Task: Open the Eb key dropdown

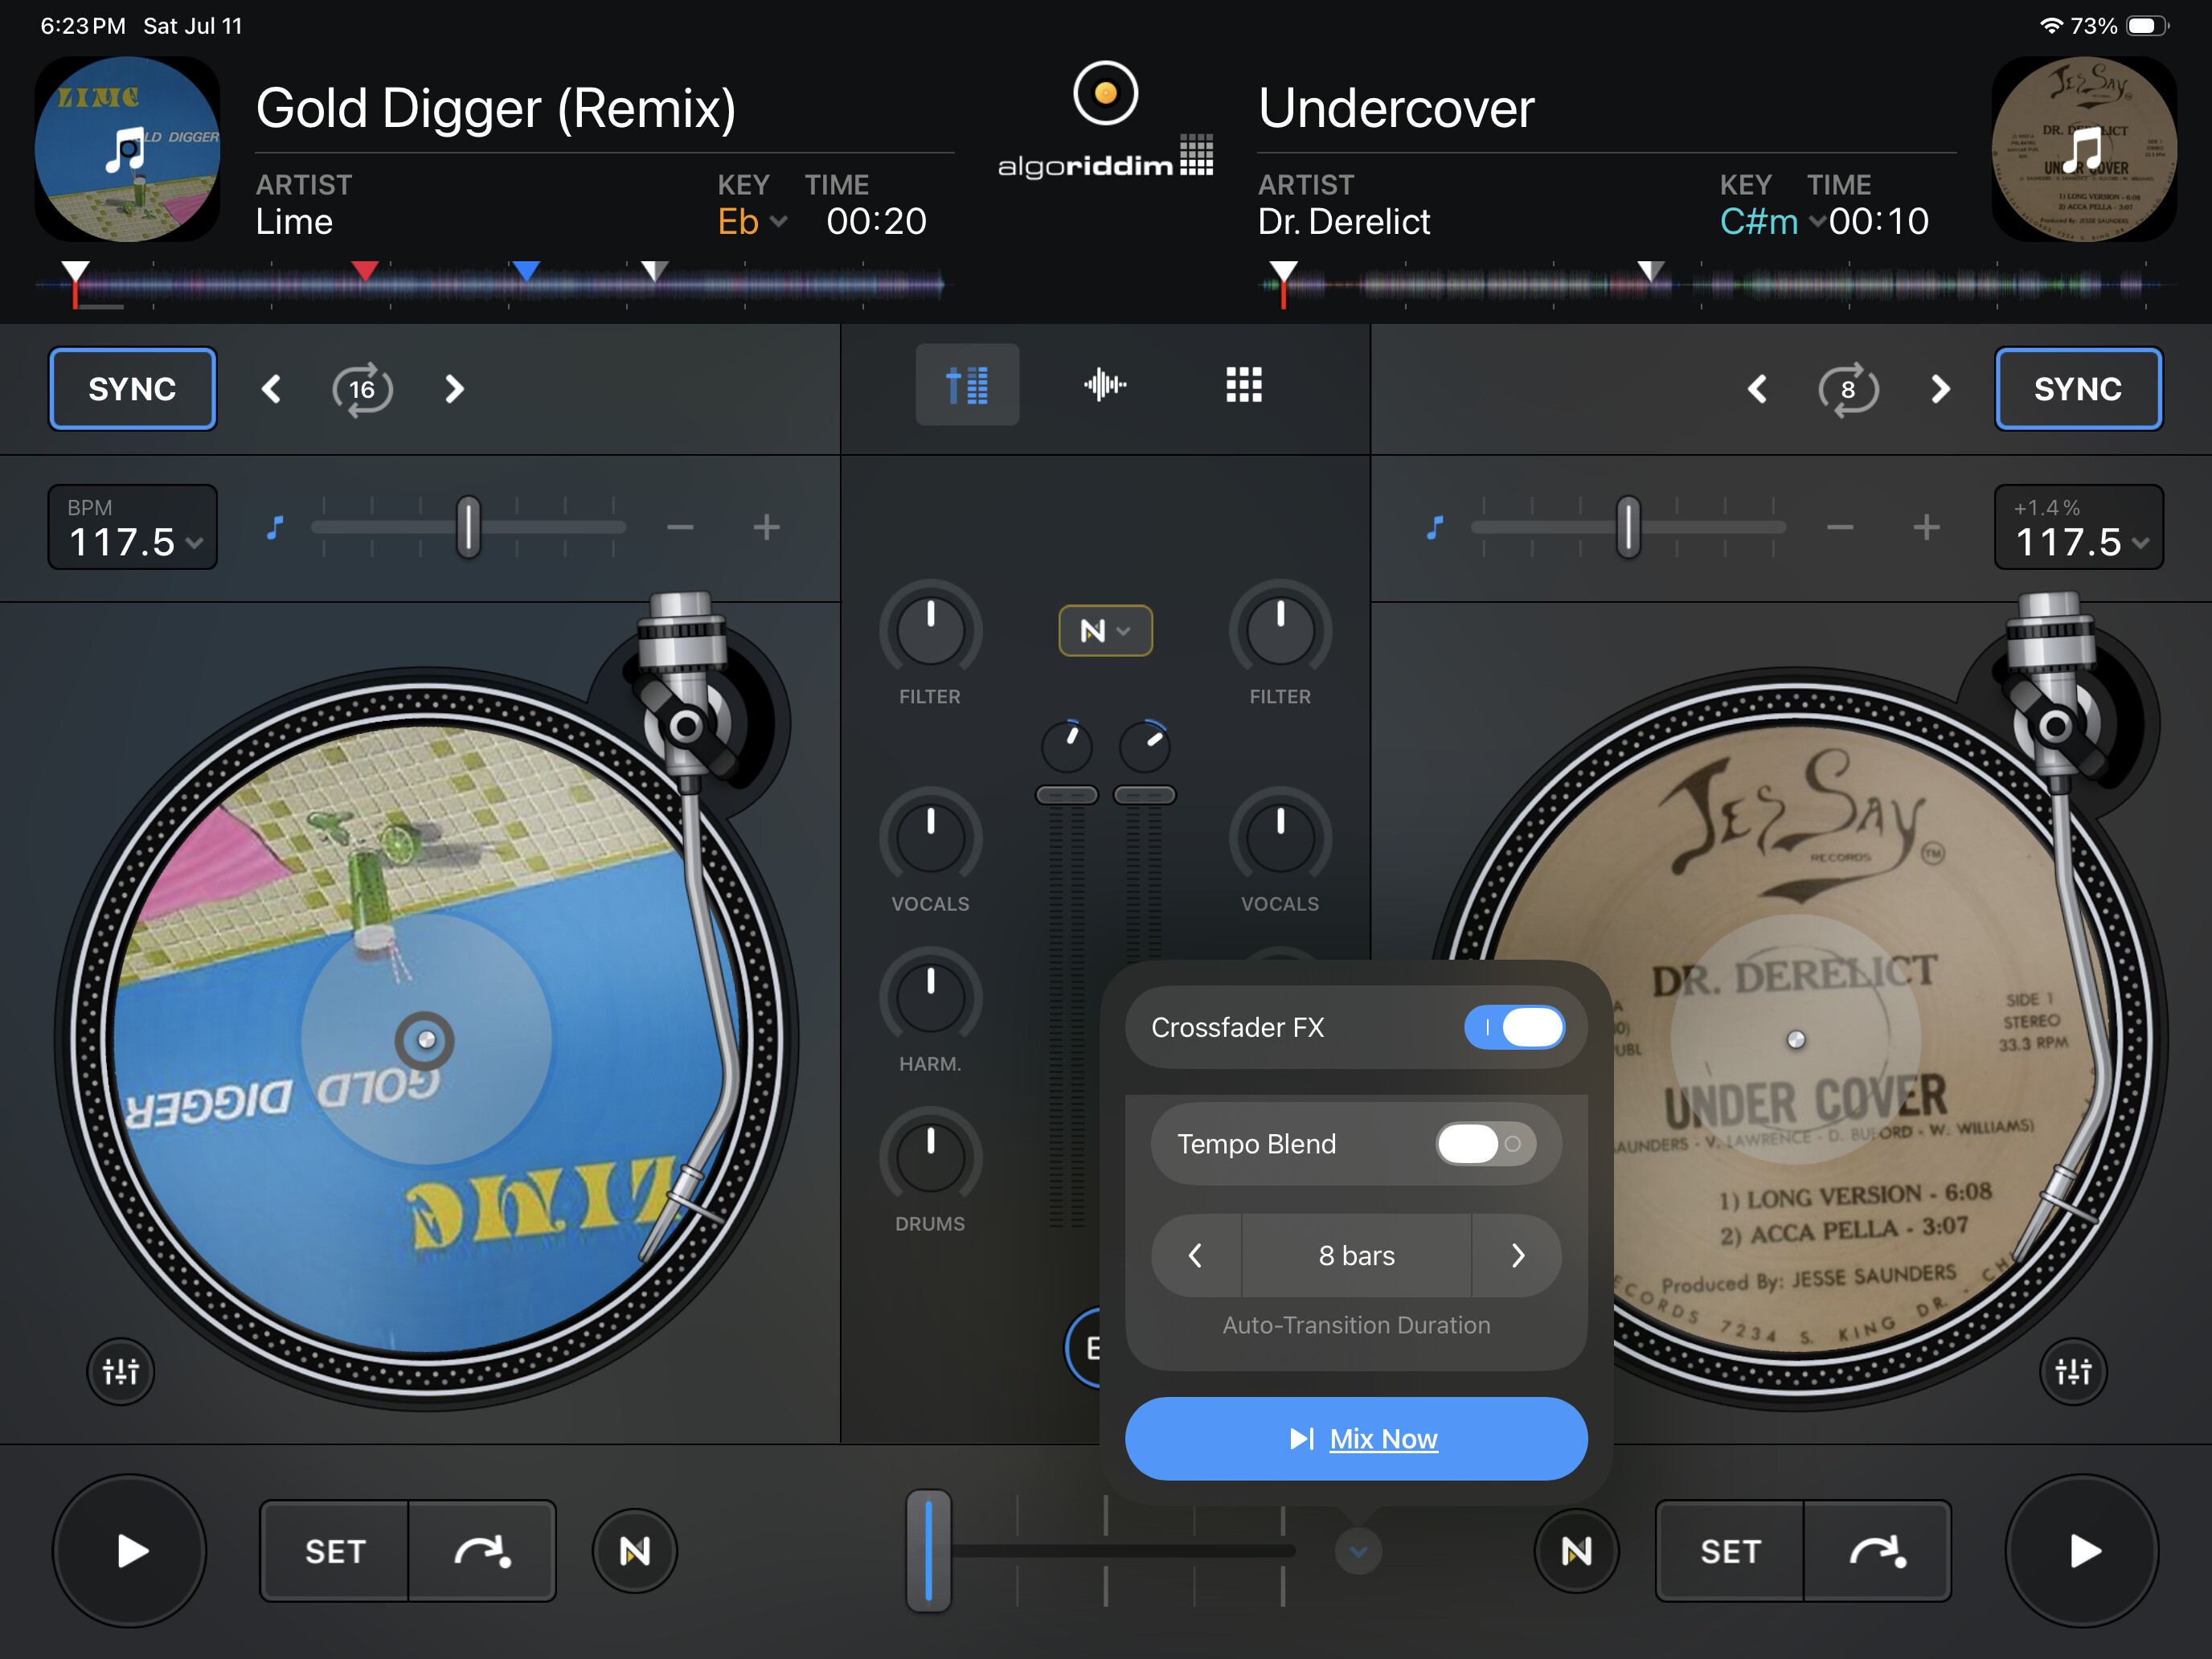Action: tap(752, 221)
